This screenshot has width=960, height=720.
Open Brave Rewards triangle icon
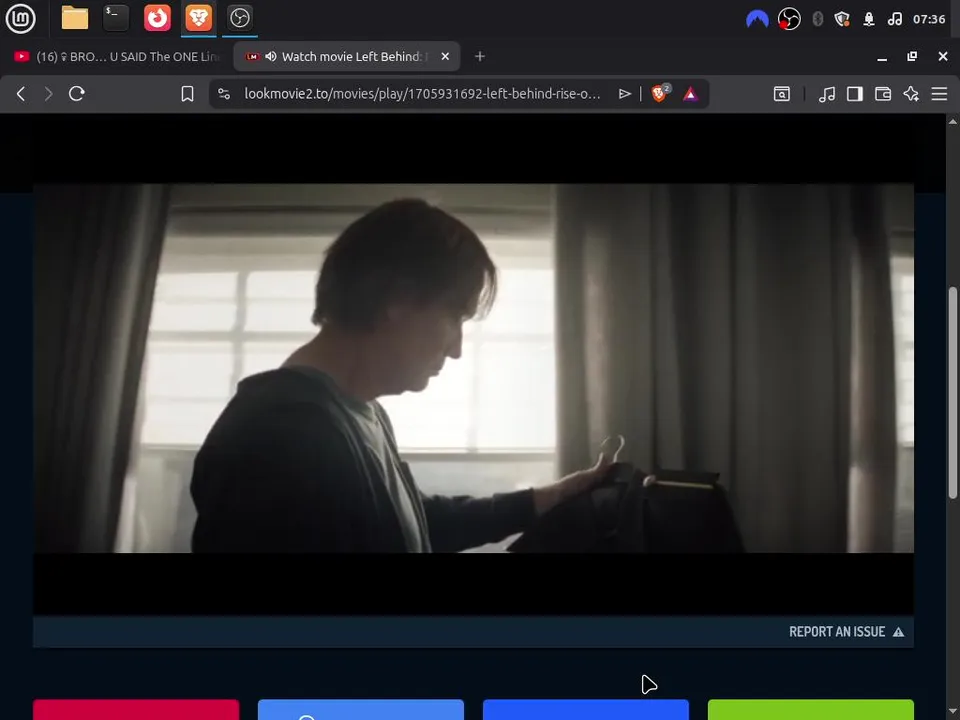[690, 94]
